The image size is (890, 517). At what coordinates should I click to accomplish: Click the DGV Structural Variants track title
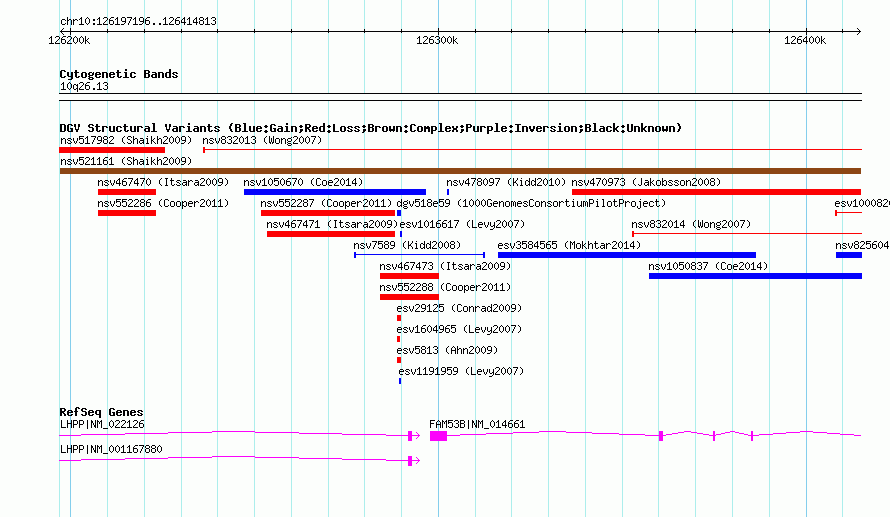[x=370, y=128]
